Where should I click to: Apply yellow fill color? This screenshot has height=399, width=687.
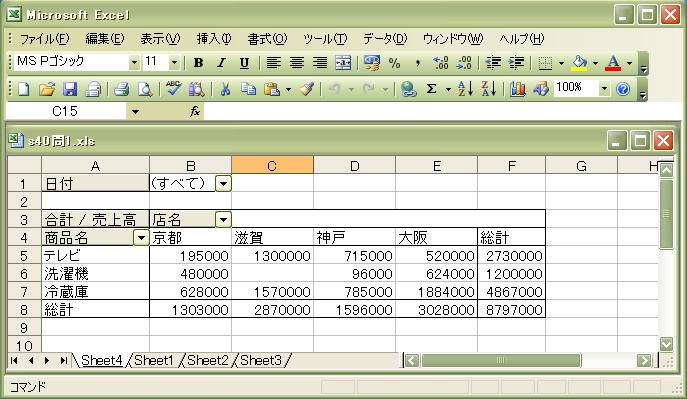(x=579, y=63)
